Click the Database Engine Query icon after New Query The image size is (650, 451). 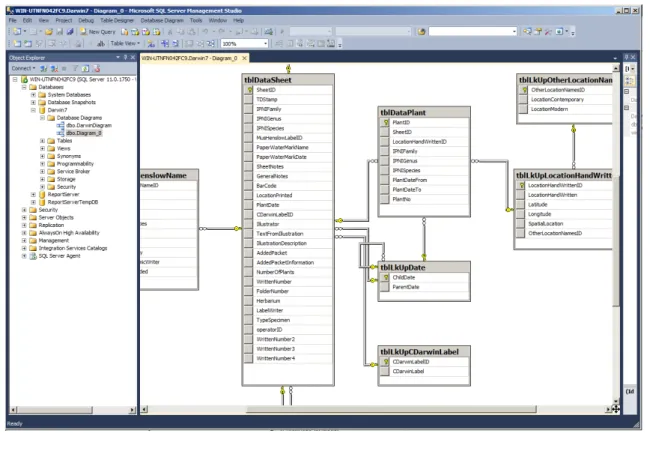pyautogui.click(x=124, y=32)
